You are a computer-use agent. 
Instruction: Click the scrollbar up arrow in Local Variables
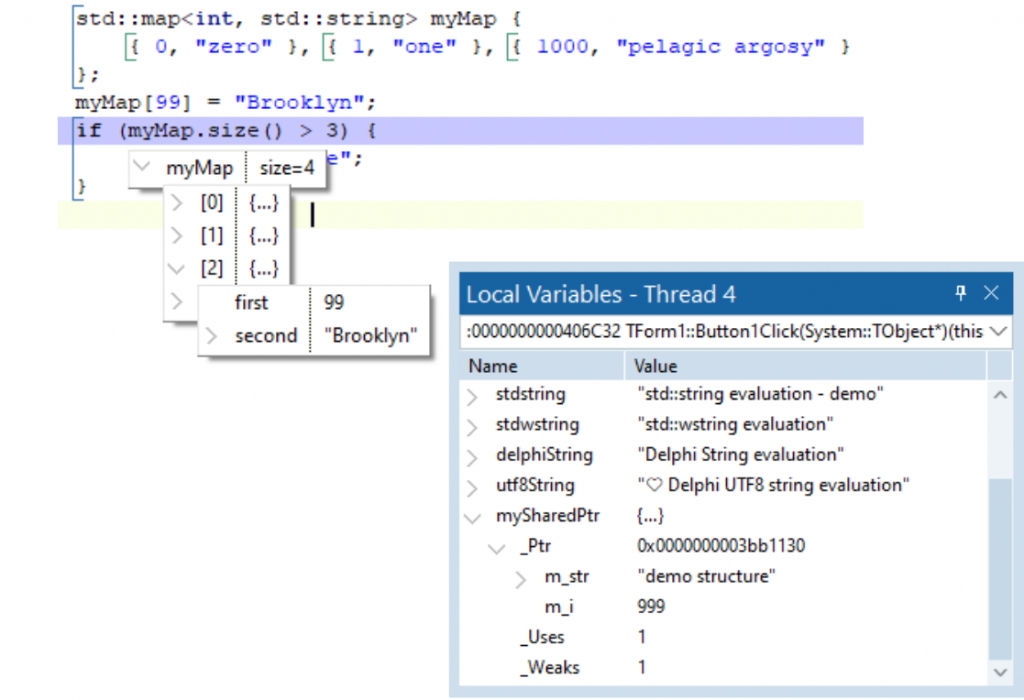click(1000, 395)
